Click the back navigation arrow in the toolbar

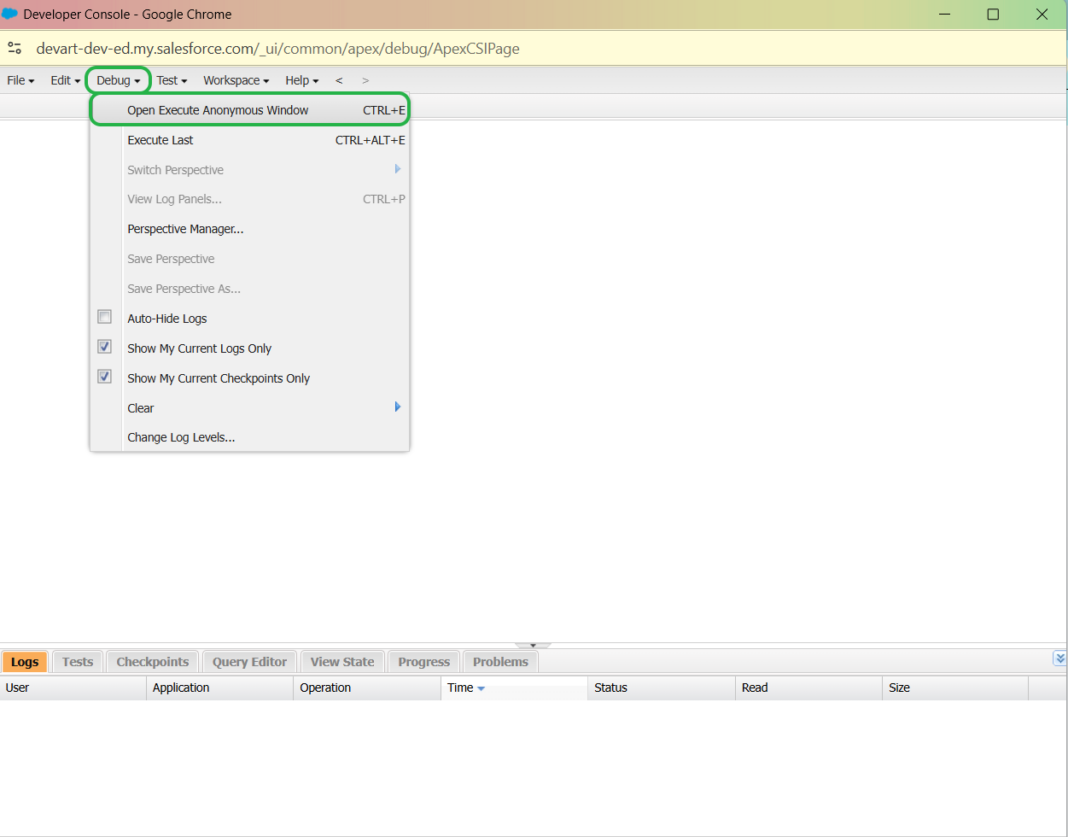point(338,80)
